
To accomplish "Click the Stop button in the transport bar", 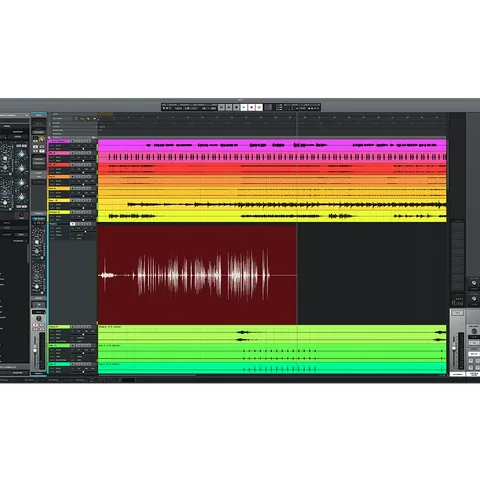I will tap(236, 107).
